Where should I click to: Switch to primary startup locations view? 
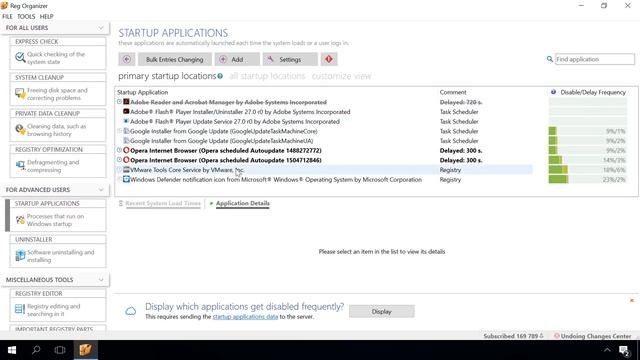[167, 76]
